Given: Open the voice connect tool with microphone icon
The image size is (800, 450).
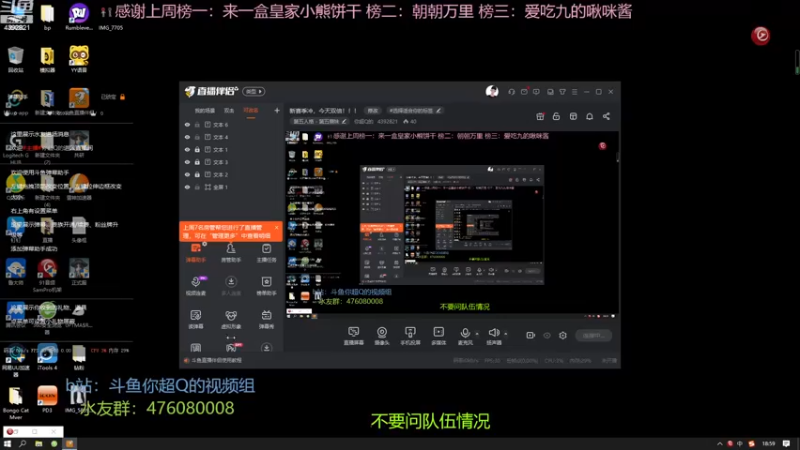Looking at the screenshot, I should point(196,286).
